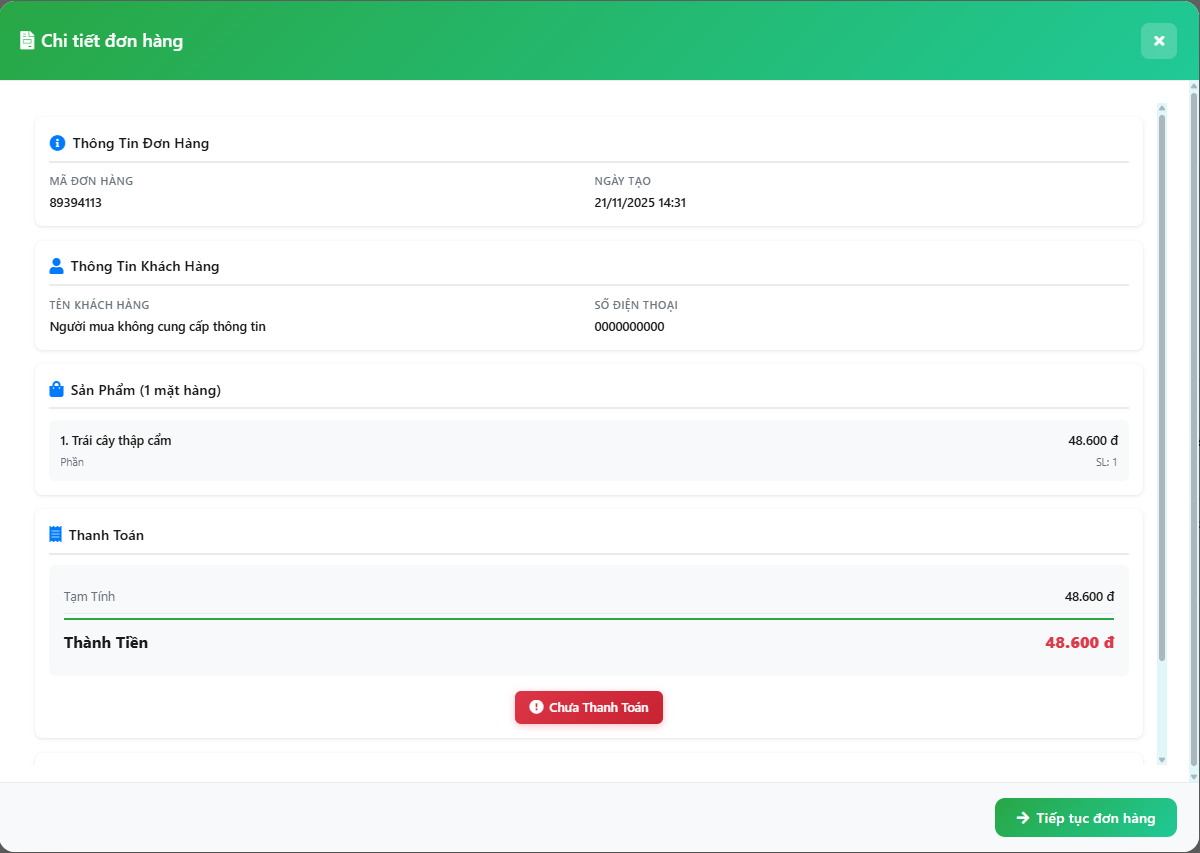The image size is (1200, 853).
Task: Click the red Thành Tiền total amount
Action: click(x=1079, y=643)
